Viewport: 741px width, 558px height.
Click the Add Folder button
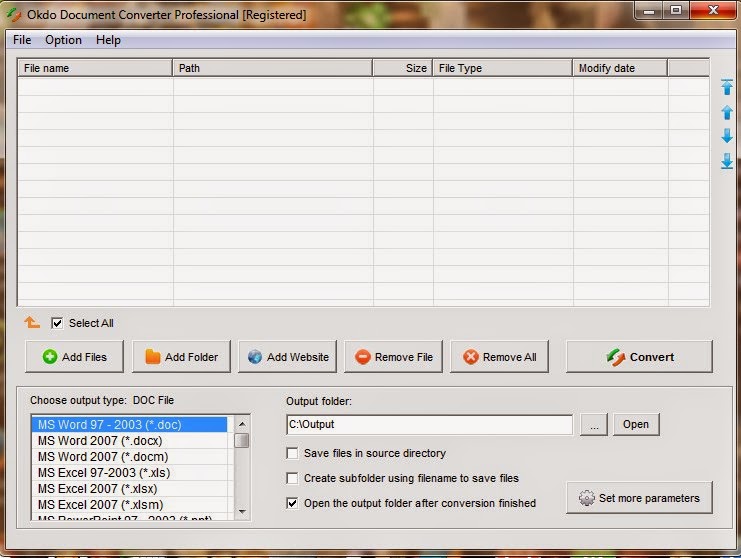click(x=181, y=357)
